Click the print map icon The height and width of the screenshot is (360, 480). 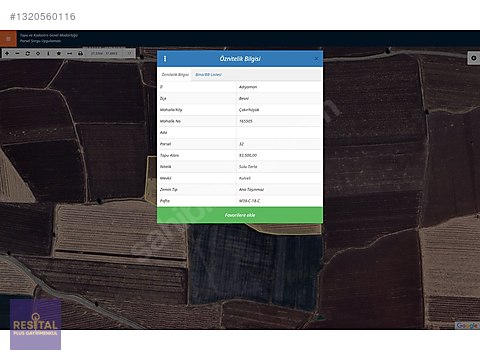click(80, 53)
